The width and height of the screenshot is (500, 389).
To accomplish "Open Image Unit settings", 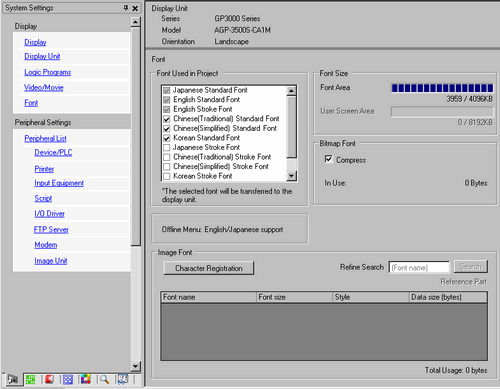I will (51, 260).
